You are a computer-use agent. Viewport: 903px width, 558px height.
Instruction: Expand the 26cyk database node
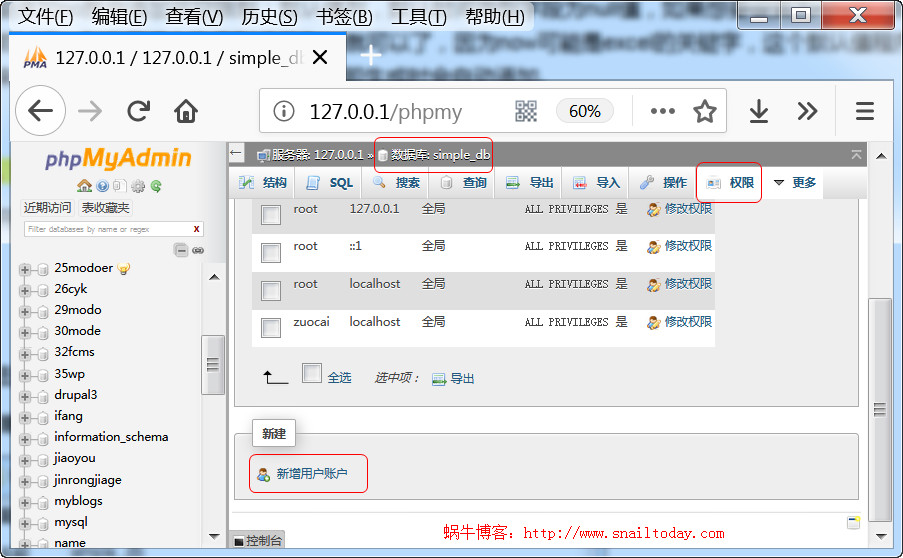pyautogui.click(x=24, y=290)
